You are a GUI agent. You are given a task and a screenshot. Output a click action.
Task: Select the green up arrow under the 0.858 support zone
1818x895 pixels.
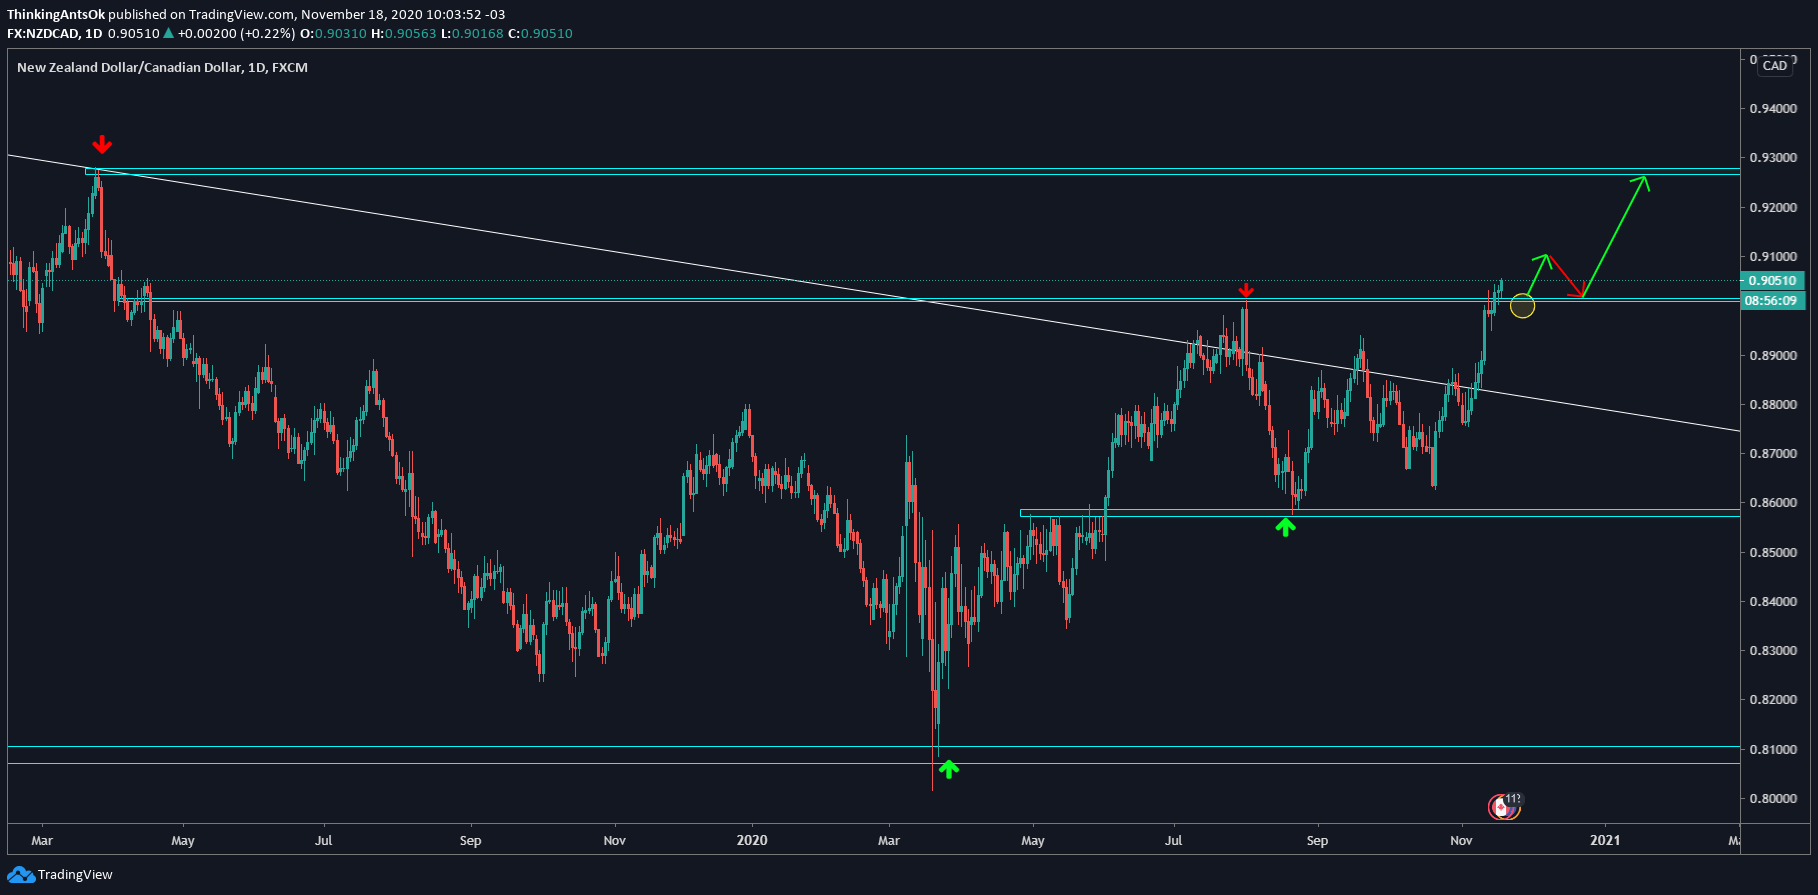pos(1286,527)
